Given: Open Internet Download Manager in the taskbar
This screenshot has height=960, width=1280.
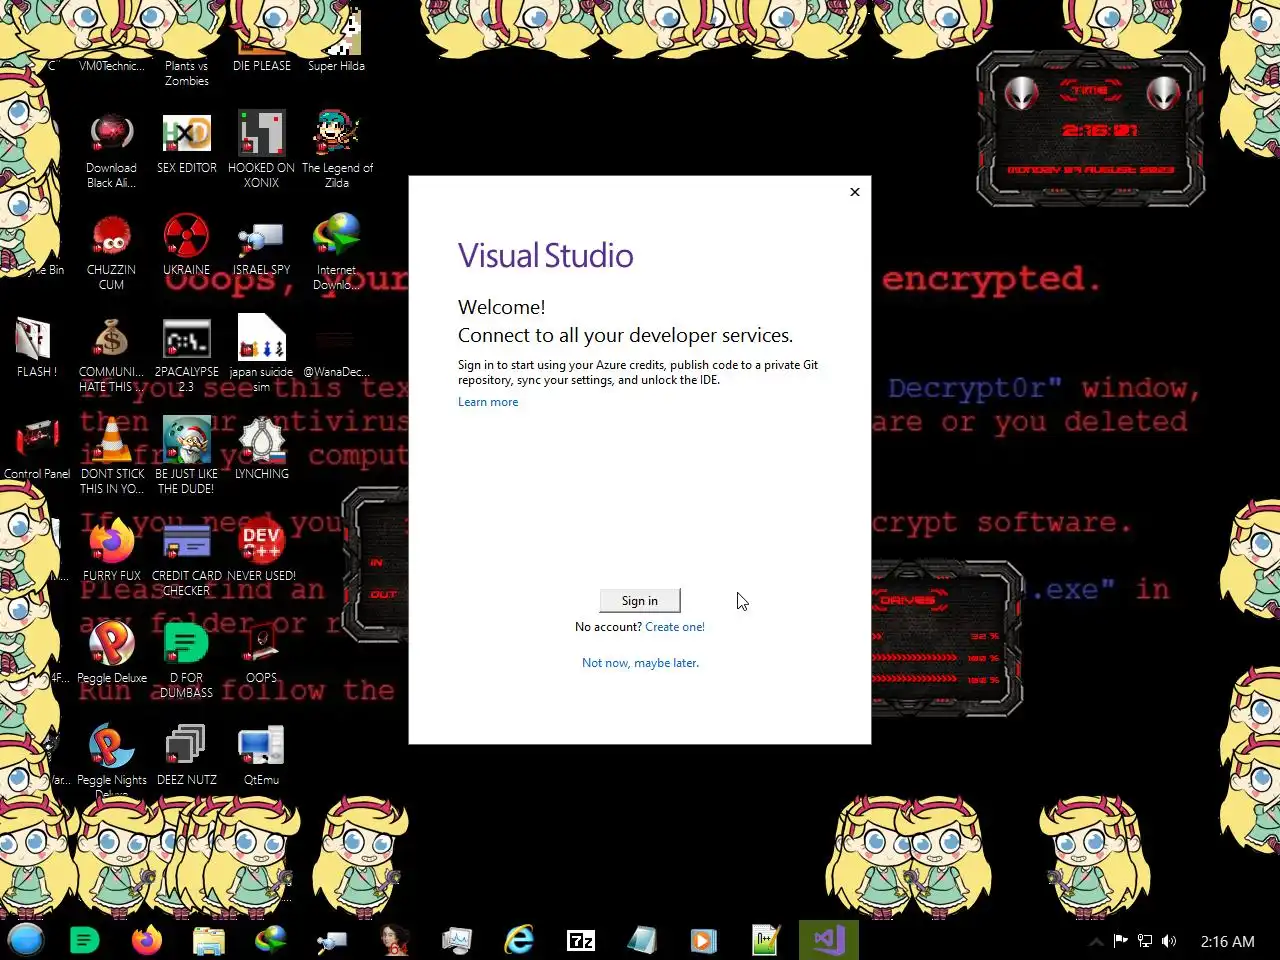Looking at the screenshot, I should 271,940.
